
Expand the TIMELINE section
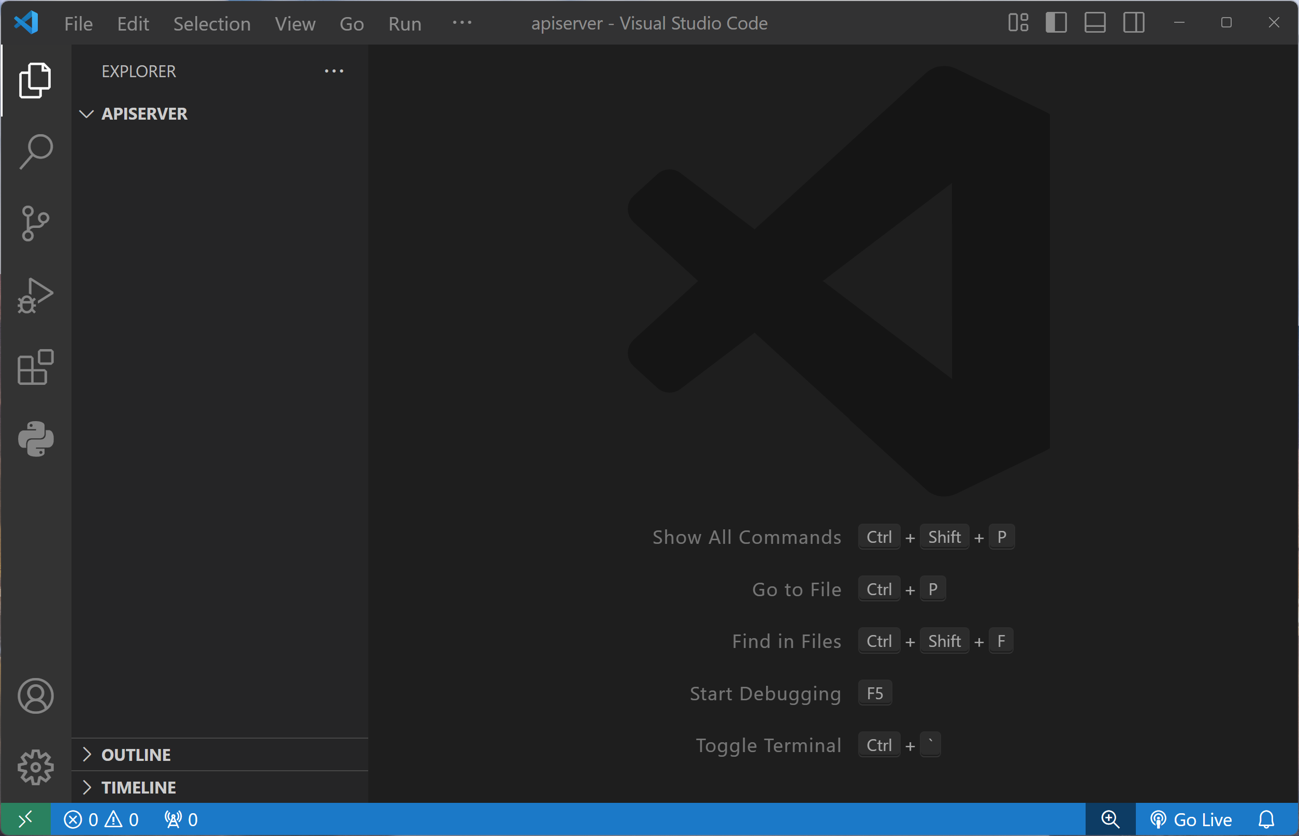coord(220,787)
